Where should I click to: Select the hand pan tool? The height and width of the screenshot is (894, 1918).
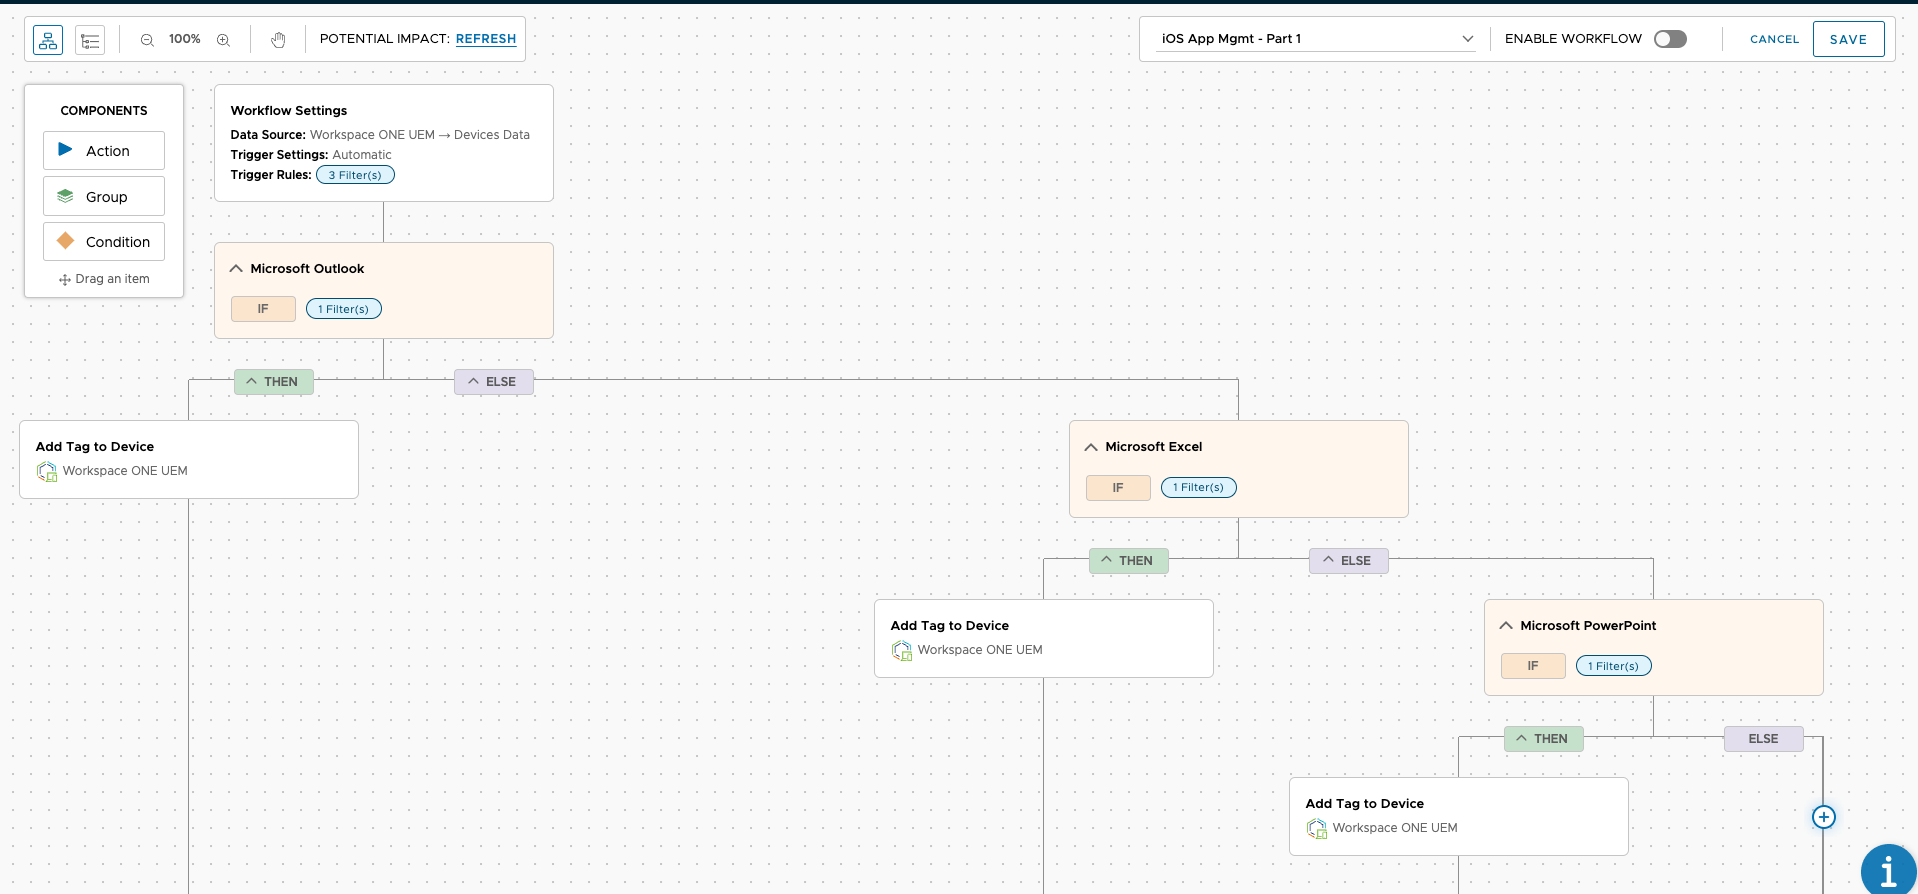(278, 40)
